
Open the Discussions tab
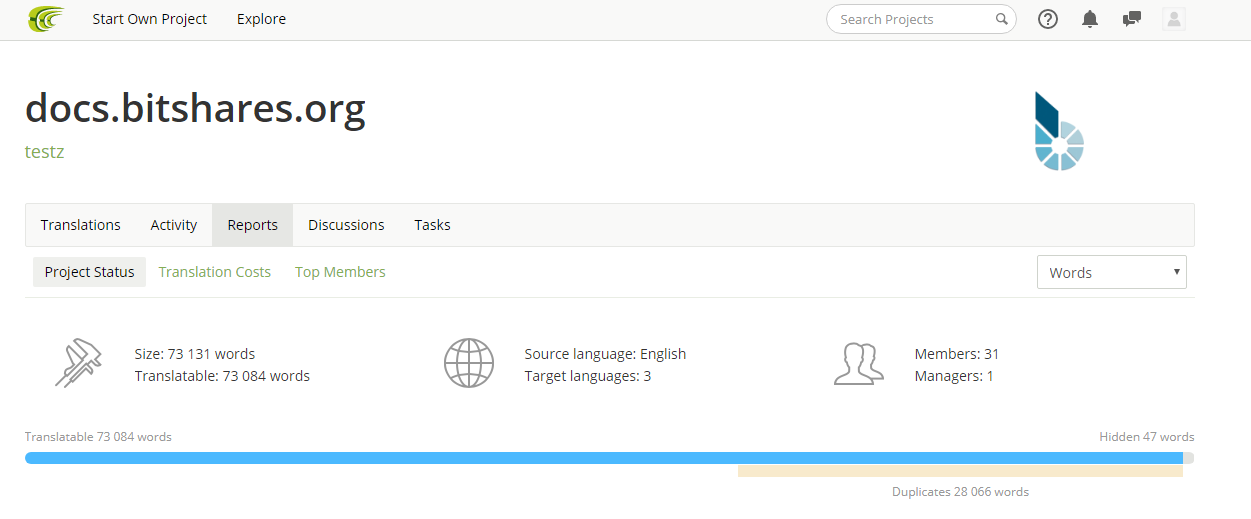pyautogui.click(x=346, y=225)
